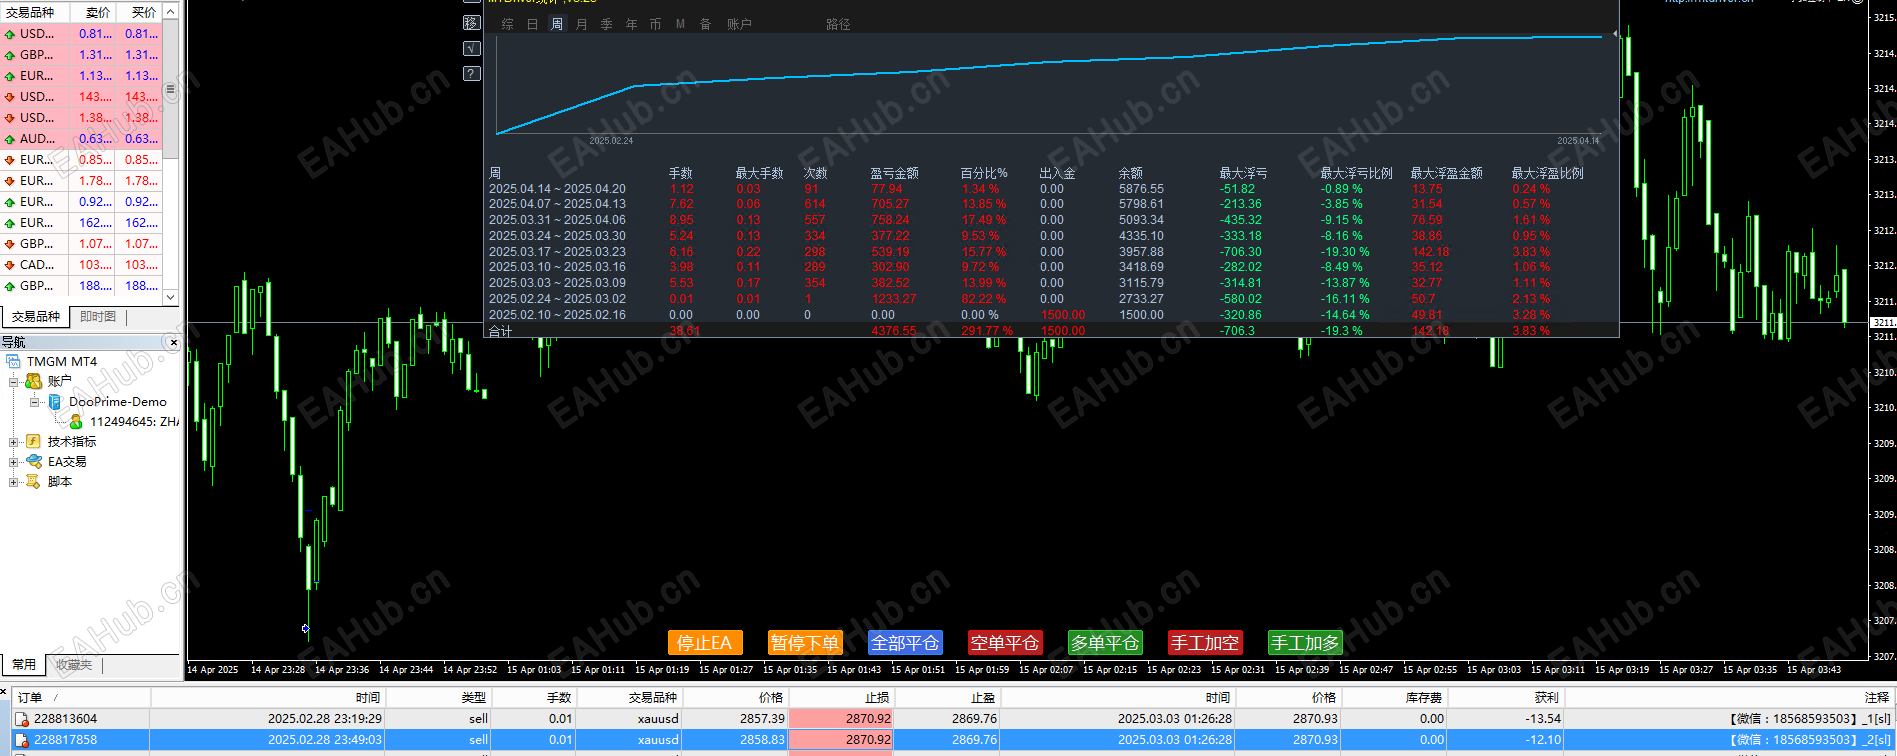Click the 脚本 scripts scroll icon
1897x756 pixels.
pyautogui.click(x=34, y=481)
